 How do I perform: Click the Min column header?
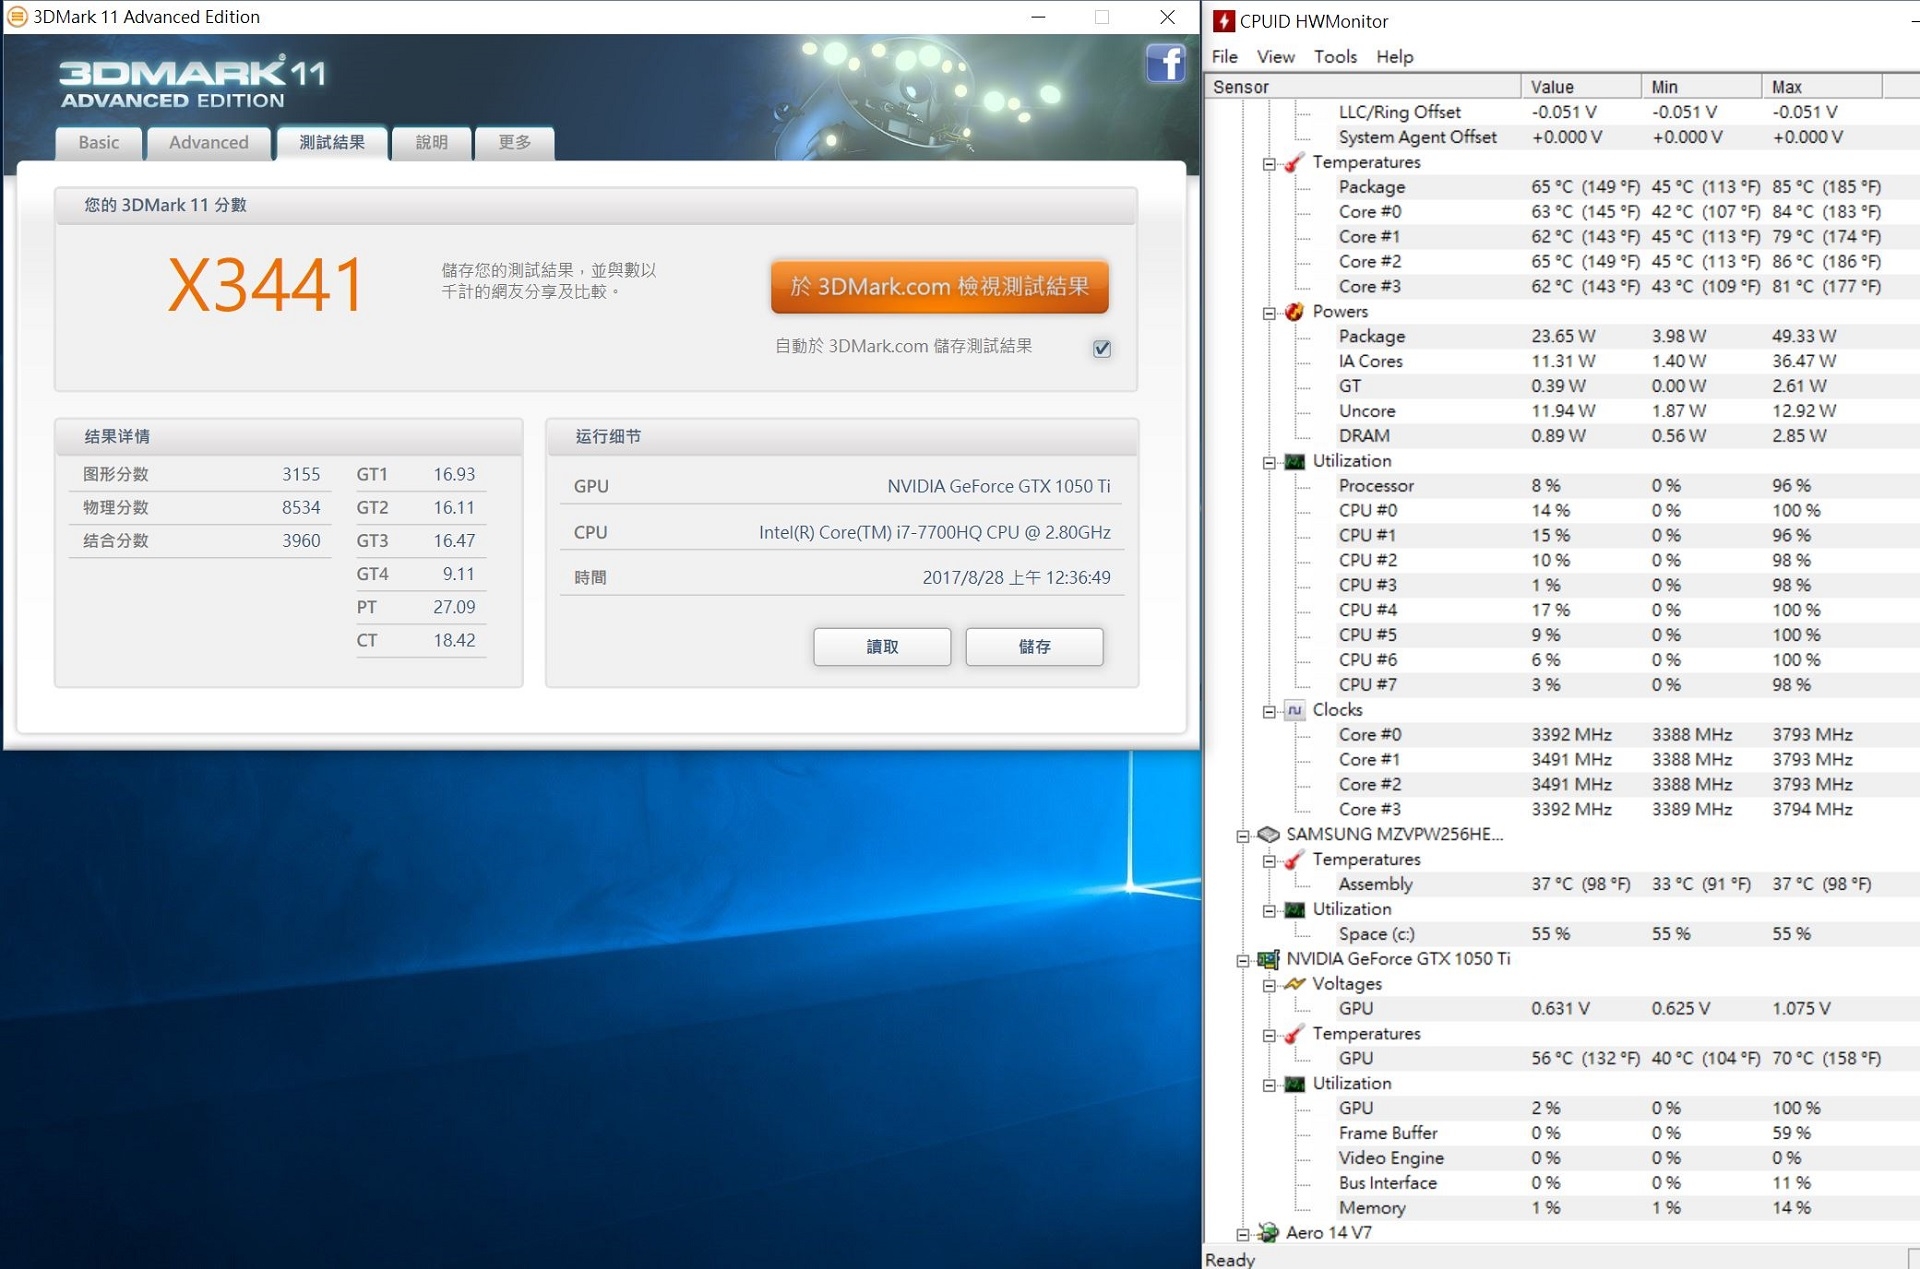(1702, 87)
